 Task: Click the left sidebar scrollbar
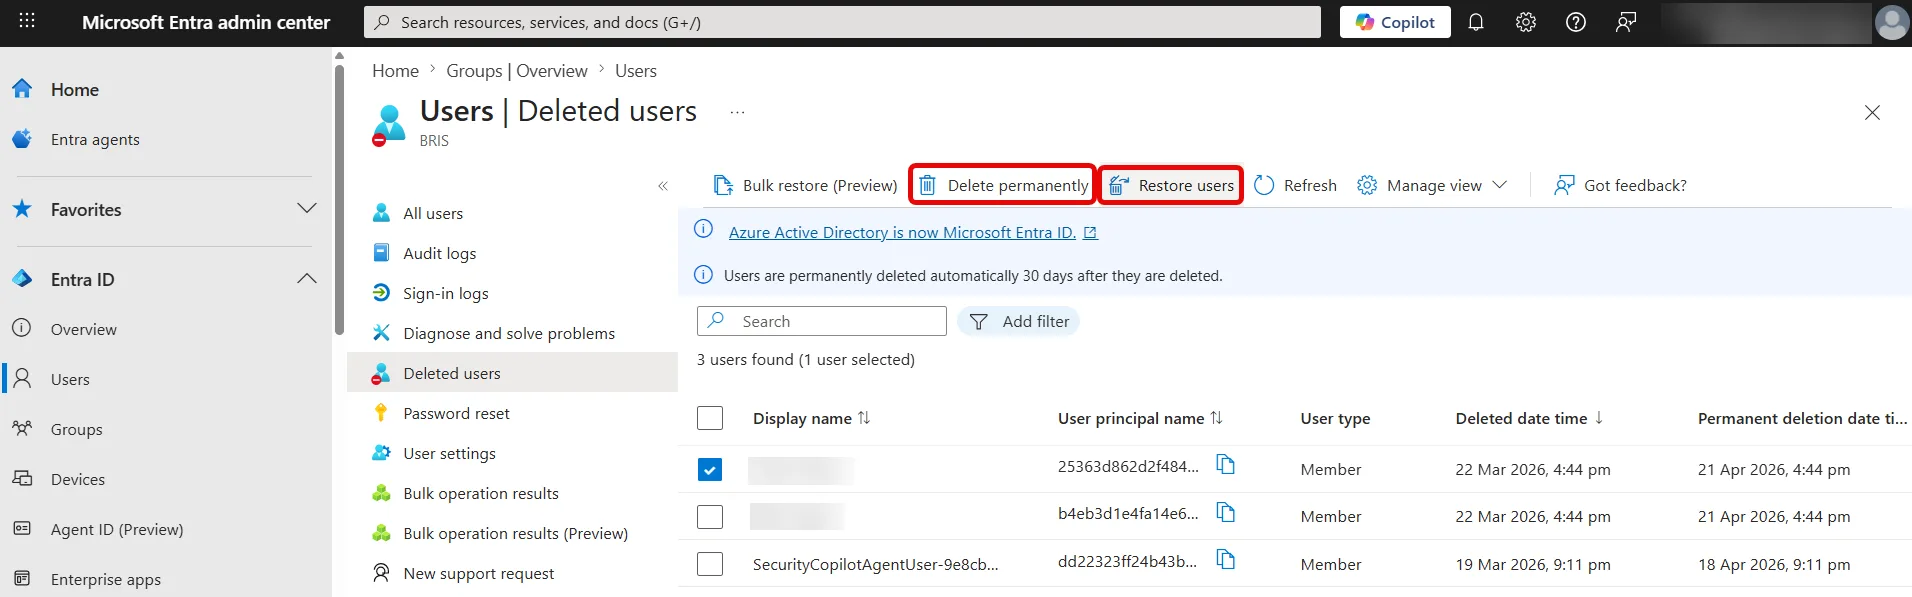point(339,200)
